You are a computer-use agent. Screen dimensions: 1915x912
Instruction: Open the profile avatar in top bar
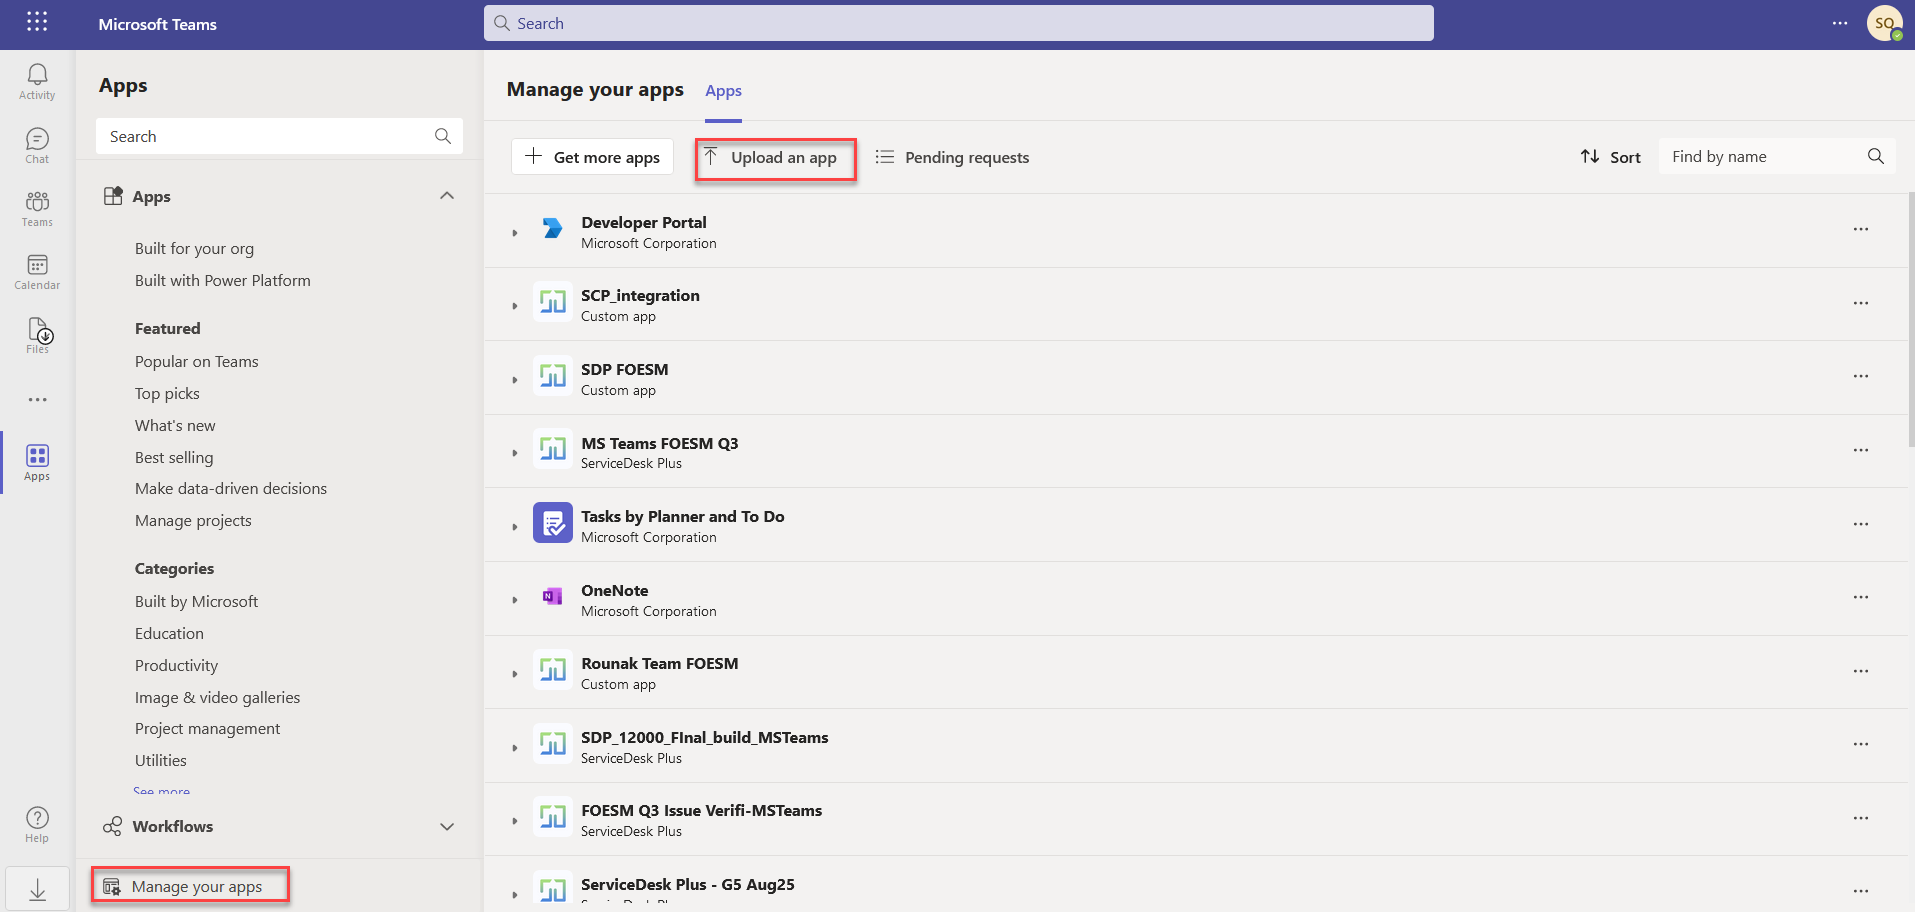pos(1884,23)
